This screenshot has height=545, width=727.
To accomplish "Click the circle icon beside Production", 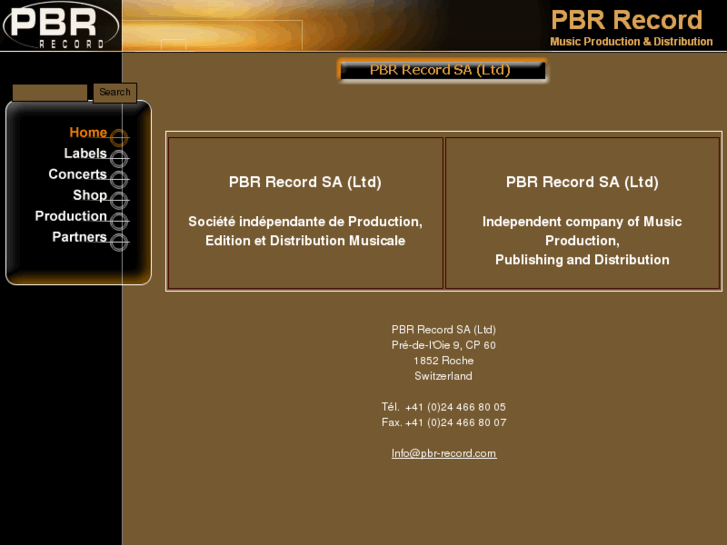I will click(119, 221).
